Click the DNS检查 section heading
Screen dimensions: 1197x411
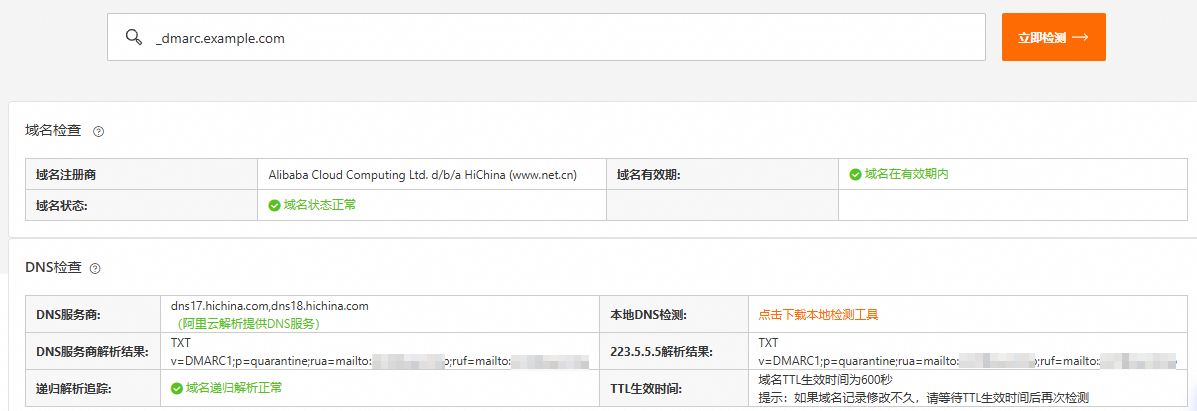53,268
